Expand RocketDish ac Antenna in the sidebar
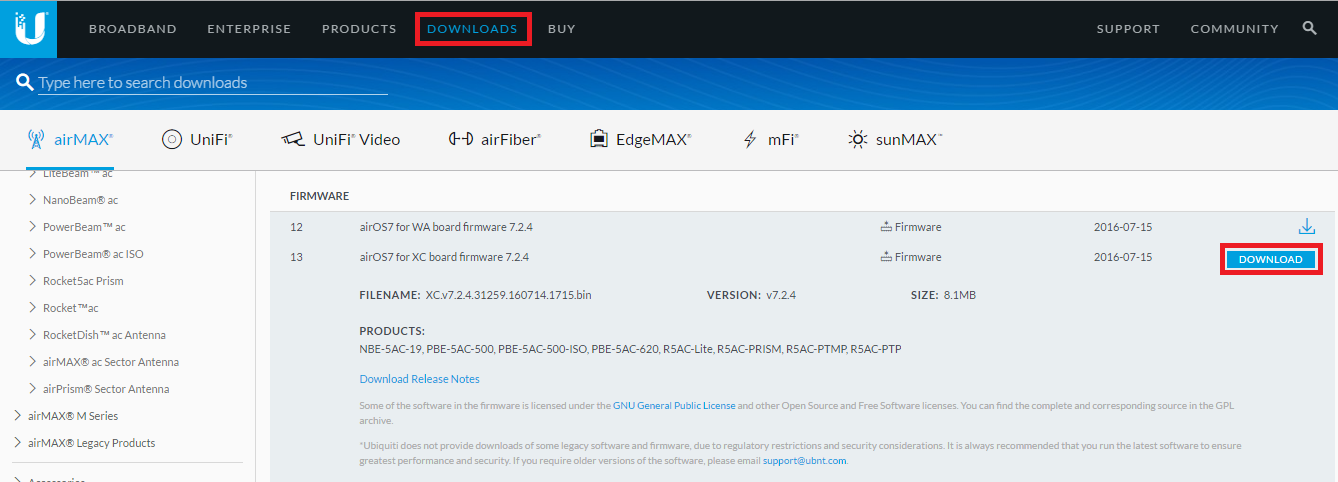 [x=97, y=334]
